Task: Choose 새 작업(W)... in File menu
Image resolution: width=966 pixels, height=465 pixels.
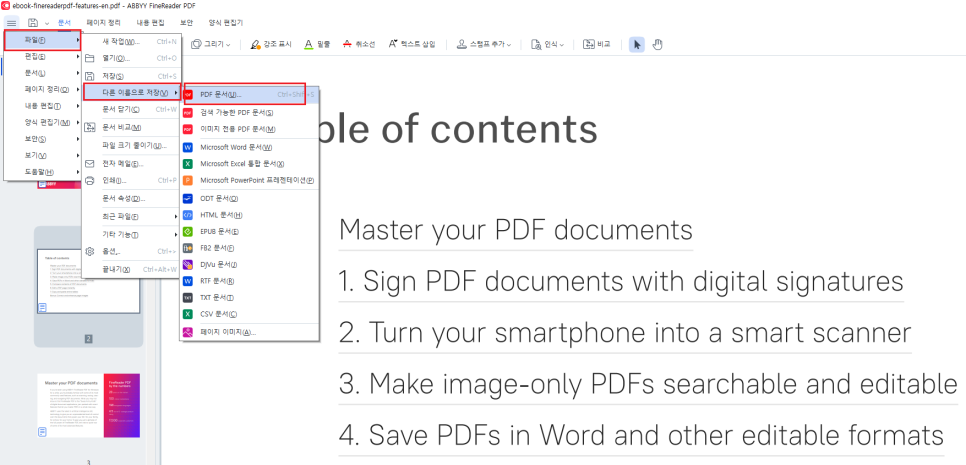Action: [131, 42]
